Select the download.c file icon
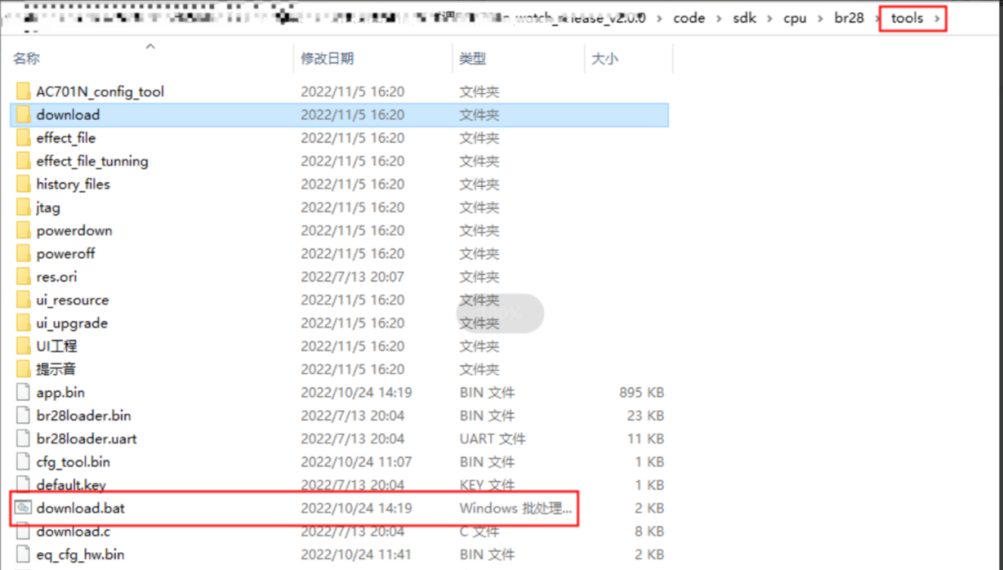This screenshot has width=1003, height=570. pyautogui.click(x=23, y=531)
